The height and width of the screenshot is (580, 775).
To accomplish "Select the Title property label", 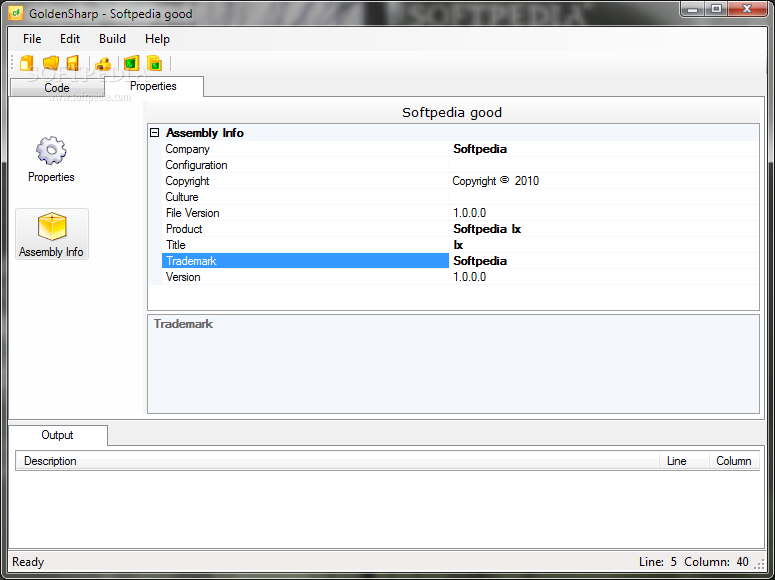I will click(x=175, y=245).
